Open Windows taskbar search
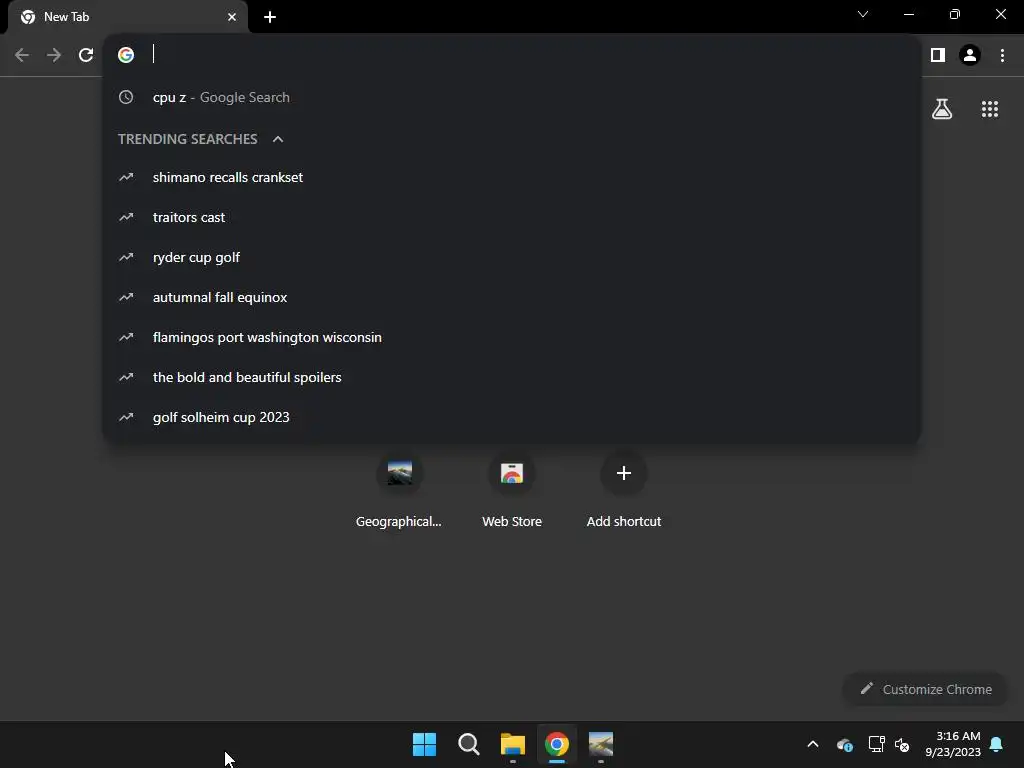The width and height of the screenshot is (1024, 768). coord(469,744)
